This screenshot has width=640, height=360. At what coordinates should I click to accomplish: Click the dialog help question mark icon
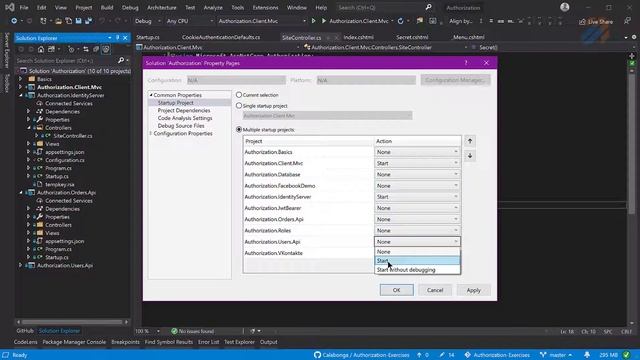point(466,63)
